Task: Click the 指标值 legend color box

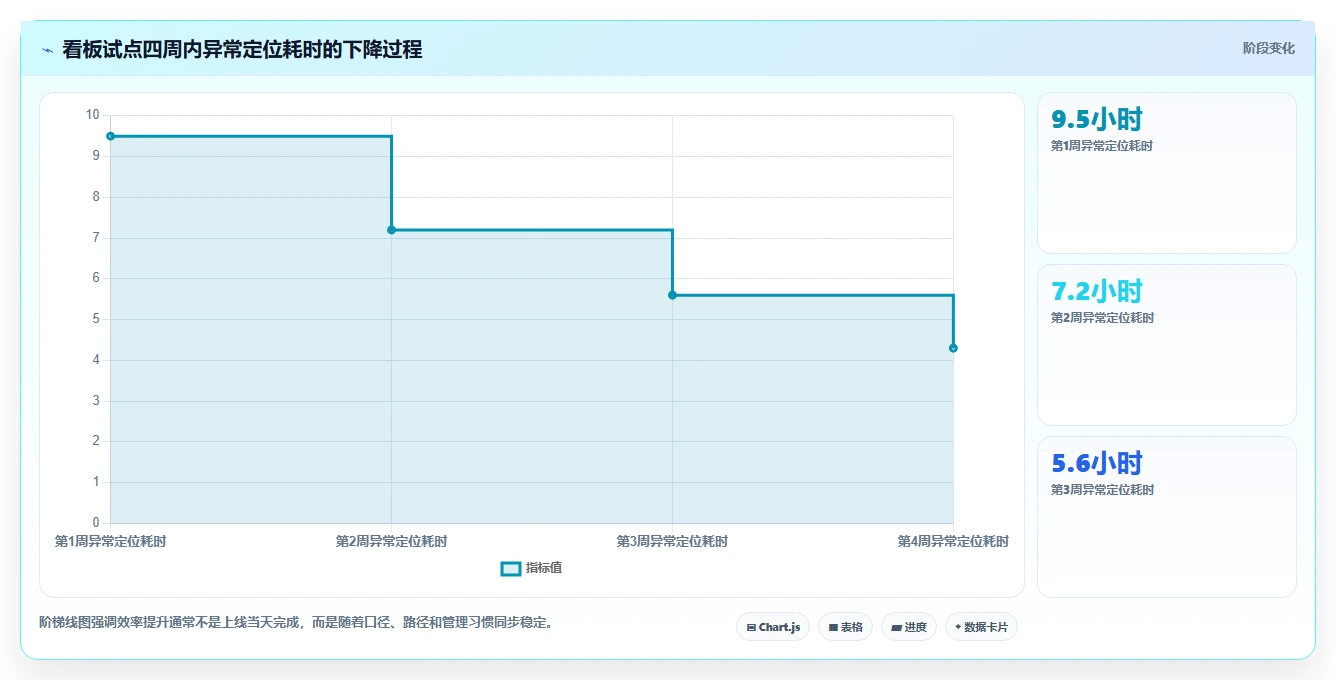Action: pos(510,568)
